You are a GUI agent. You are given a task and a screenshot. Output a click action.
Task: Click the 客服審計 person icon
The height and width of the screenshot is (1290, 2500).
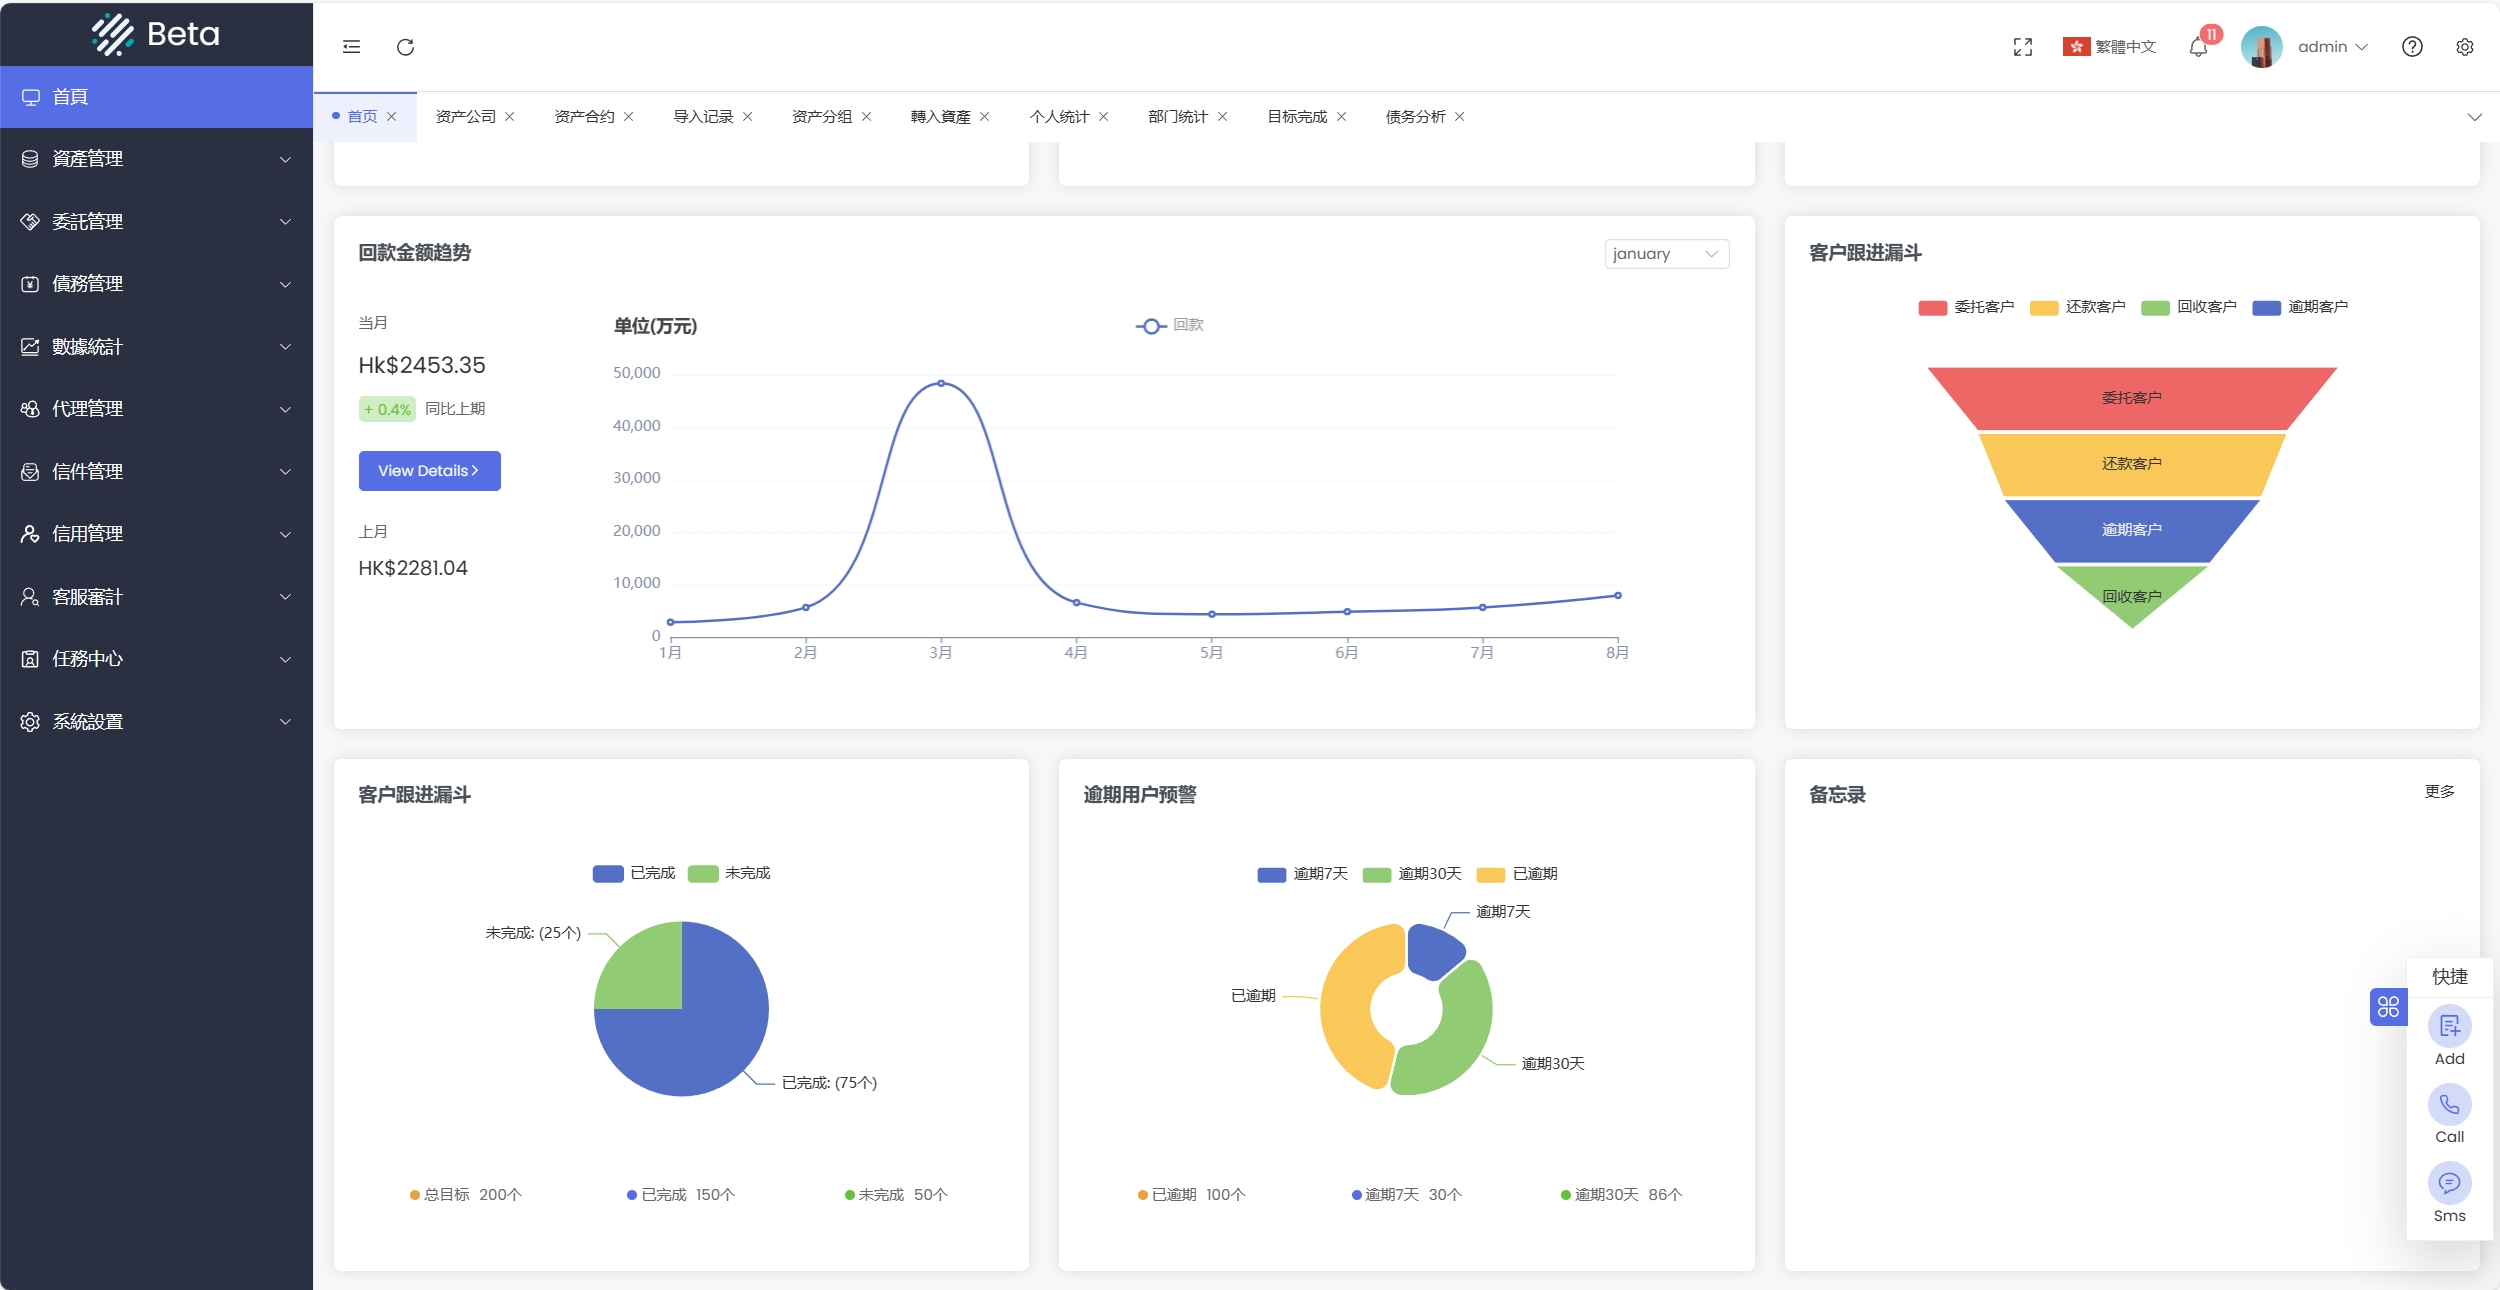point(30,596)
